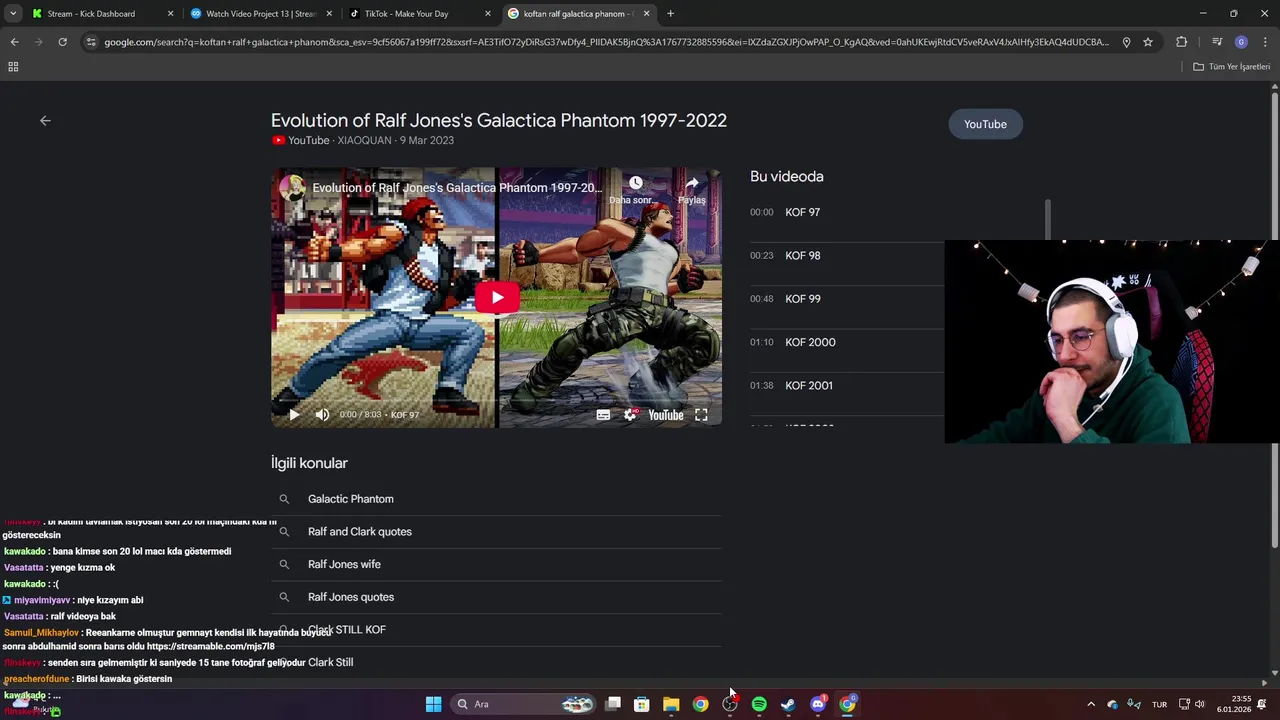Open the tab search dropdown
This screenshot has width=1280, height=720.
pos(13,14)
